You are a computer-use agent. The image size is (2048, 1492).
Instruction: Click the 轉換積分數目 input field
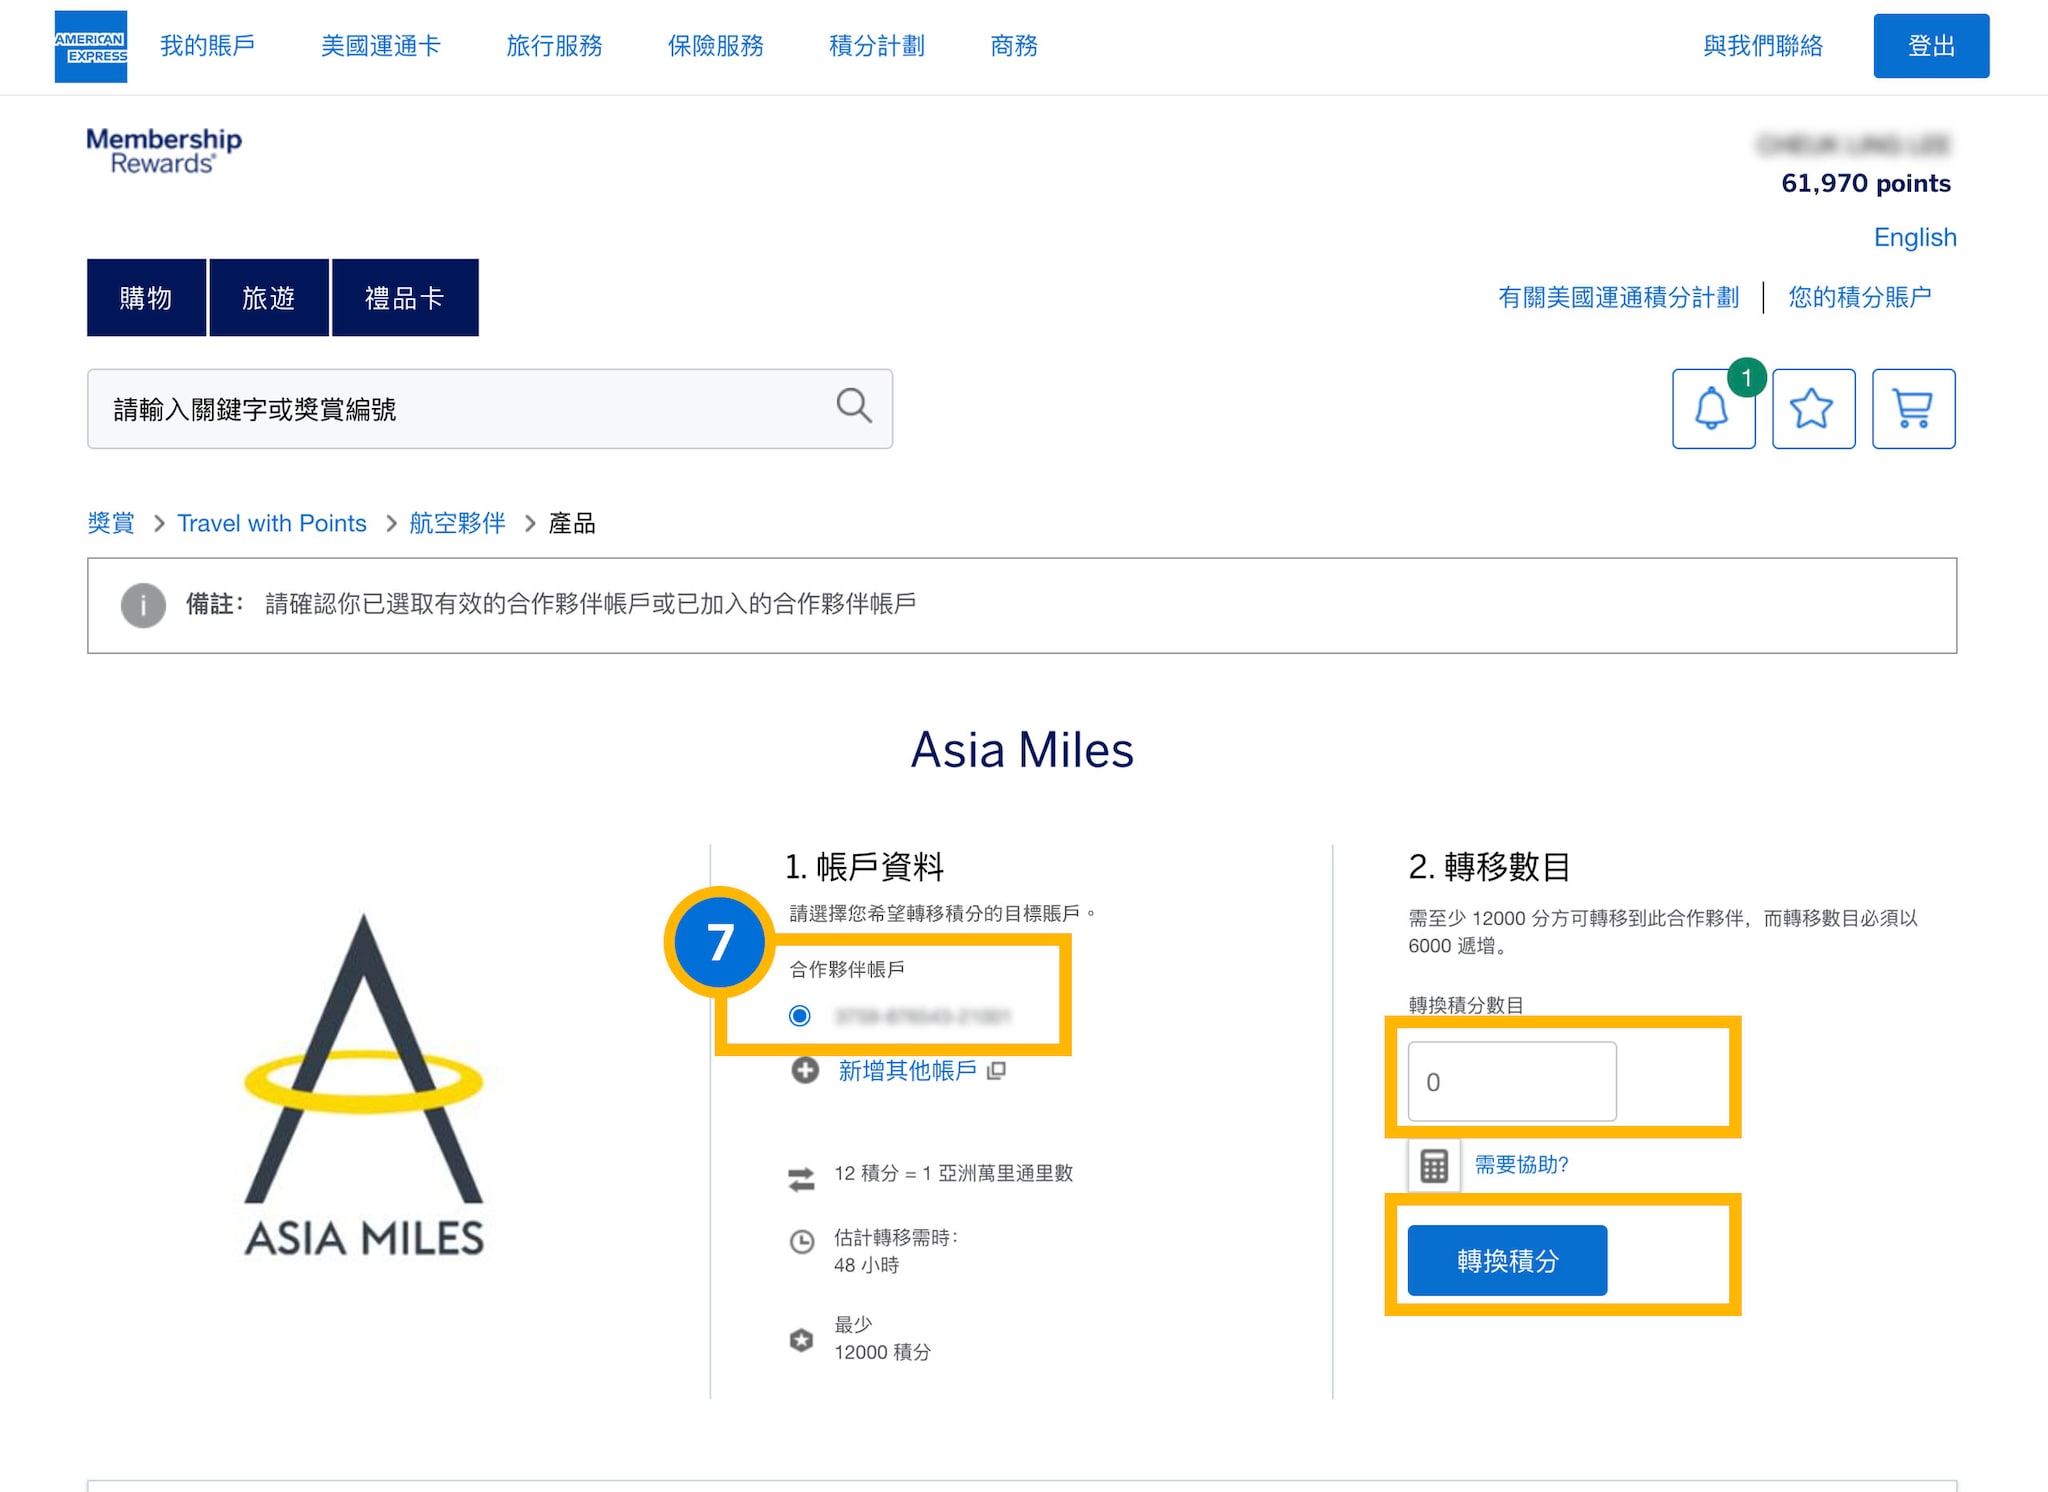pyautogui.click(x=1511, y=1082)
